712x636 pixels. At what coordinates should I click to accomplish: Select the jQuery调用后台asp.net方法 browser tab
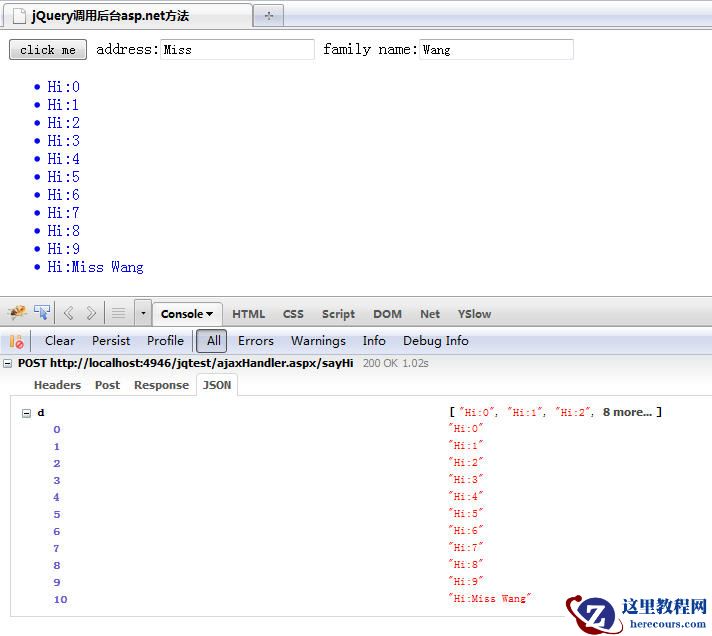(127, 16)
